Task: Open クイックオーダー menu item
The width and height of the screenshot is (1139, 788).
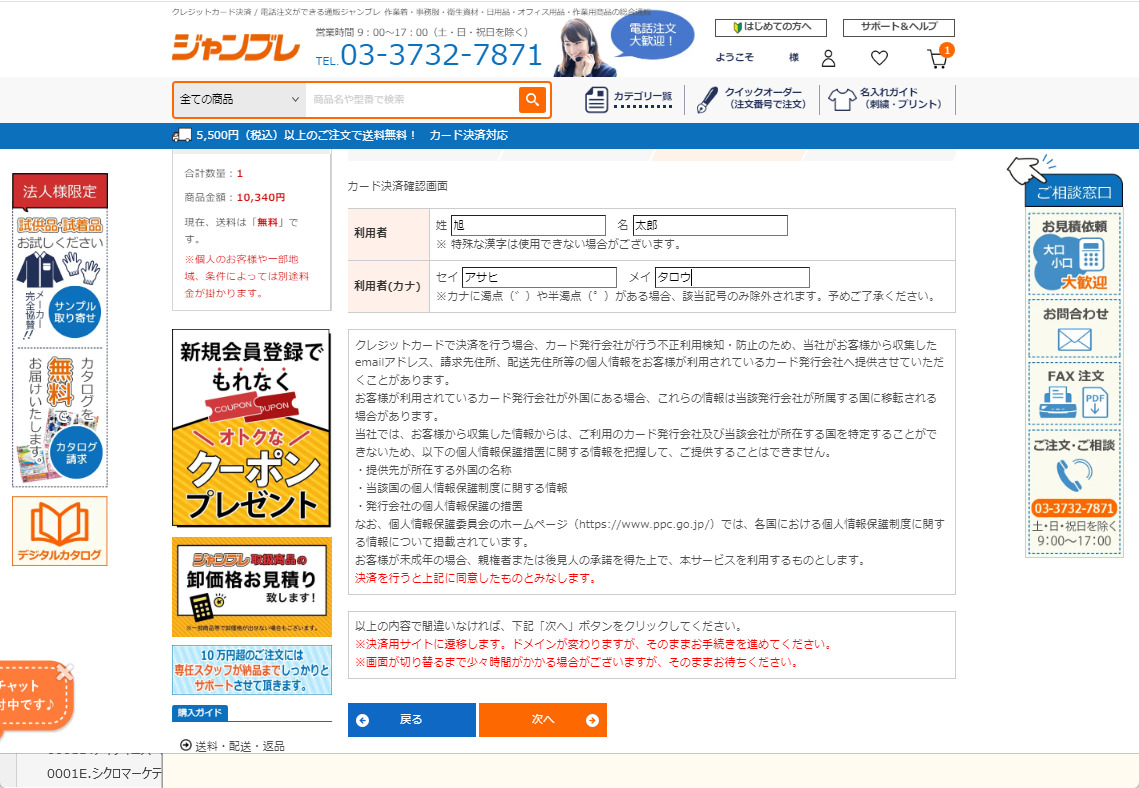Action: 751,99
